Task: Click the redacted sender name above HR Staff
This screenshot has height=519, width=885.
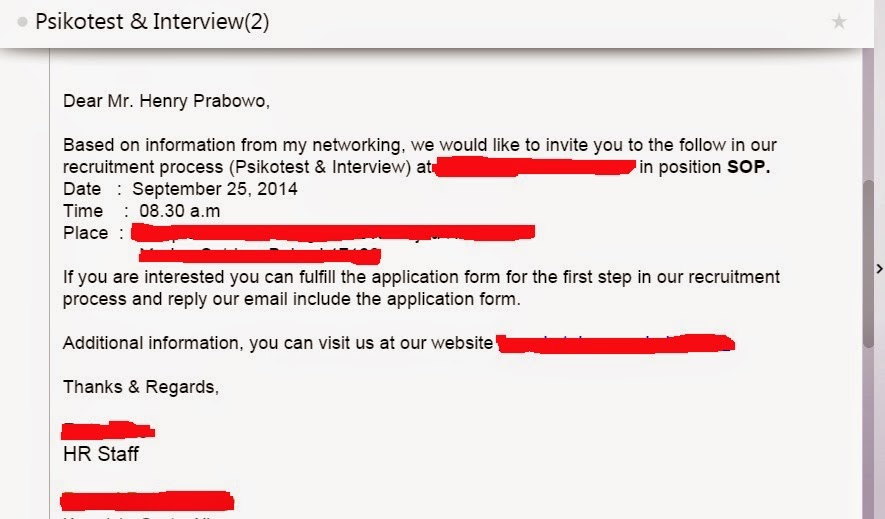Action: [108, 430]
